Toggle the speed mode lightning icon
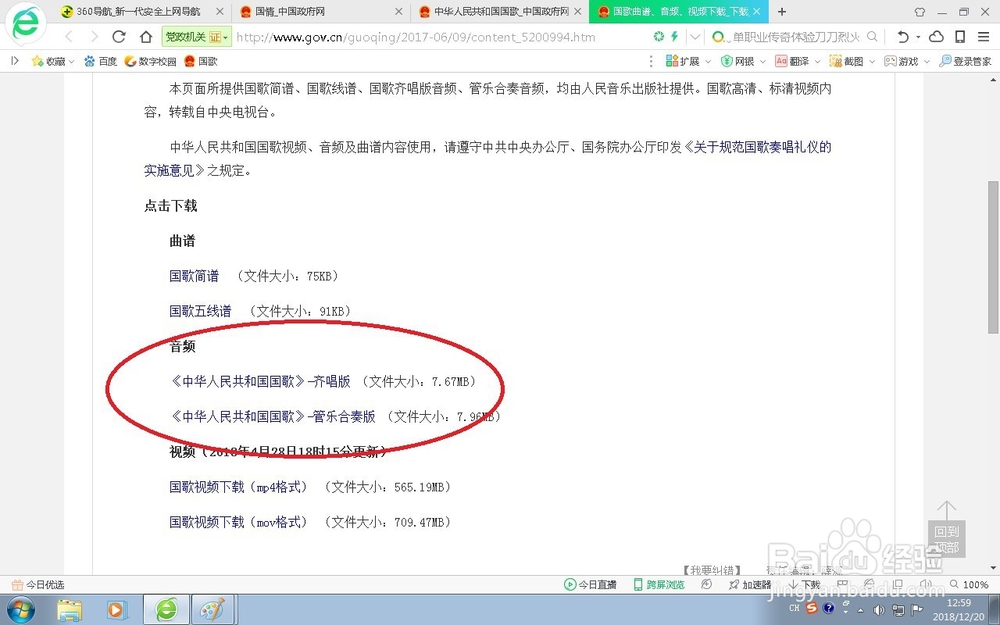The width and height of the screenshot is (1000, 625). click(674, 36)
